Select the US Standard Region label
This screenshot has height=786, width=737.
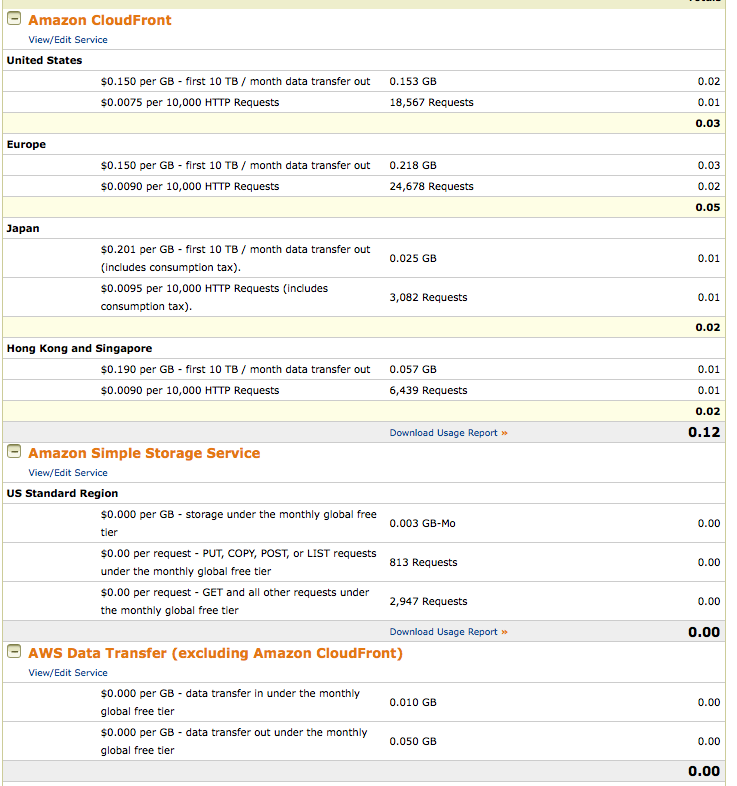pyautogui.click(x=62, y=493)
